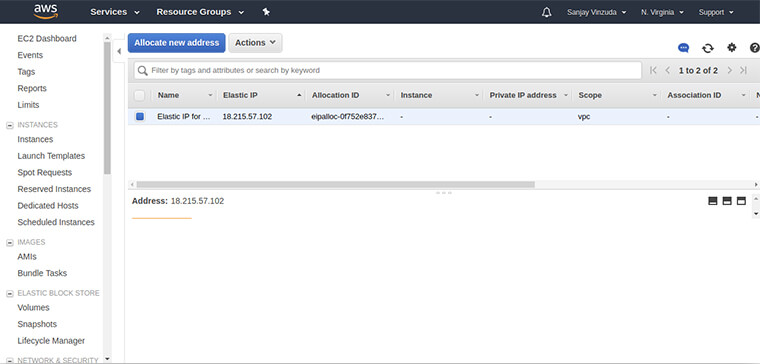Screen dimensions: 760x364
Task: Click the sidebar vertical scrollbar thumb
Action: click(108, 108)
